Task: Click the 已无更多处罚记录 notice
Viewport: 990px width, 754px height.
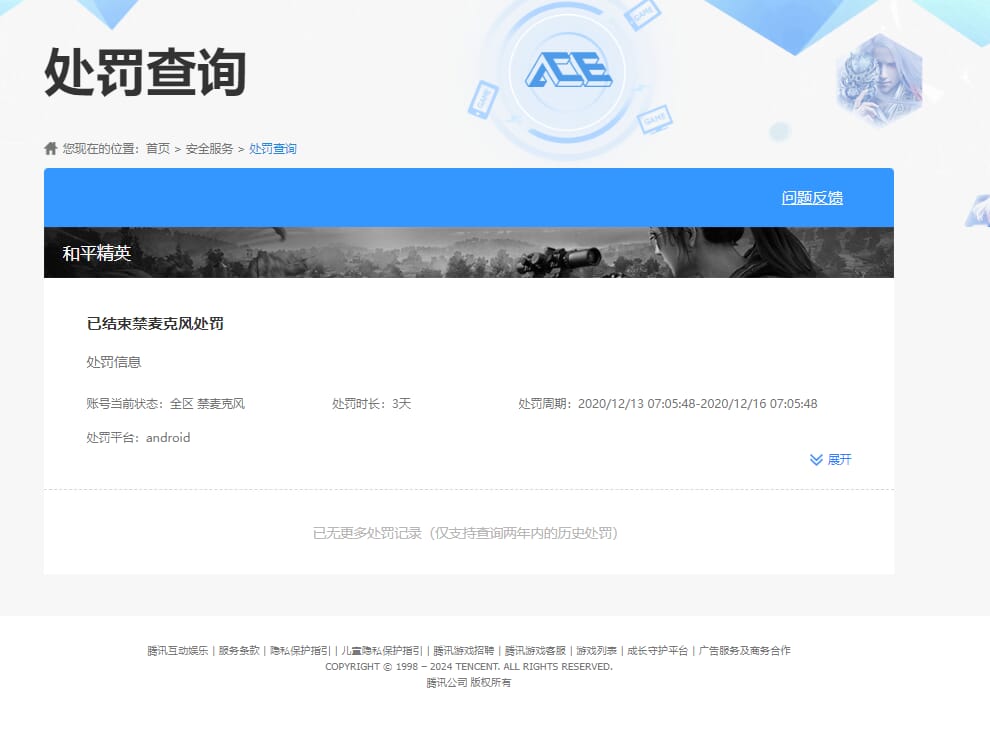Action: point(465,533)
